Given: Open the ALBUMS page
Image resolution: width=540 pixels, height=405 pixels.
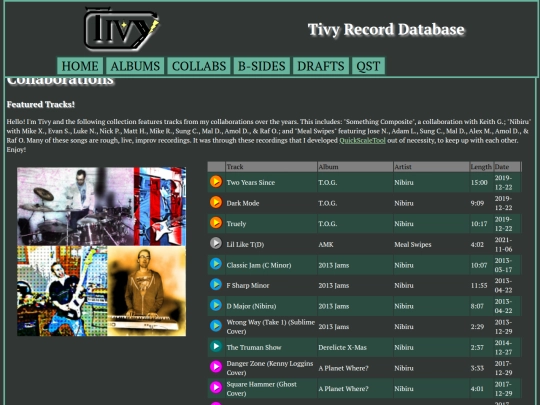Looking at the screenshot, I should coord(135,66).
